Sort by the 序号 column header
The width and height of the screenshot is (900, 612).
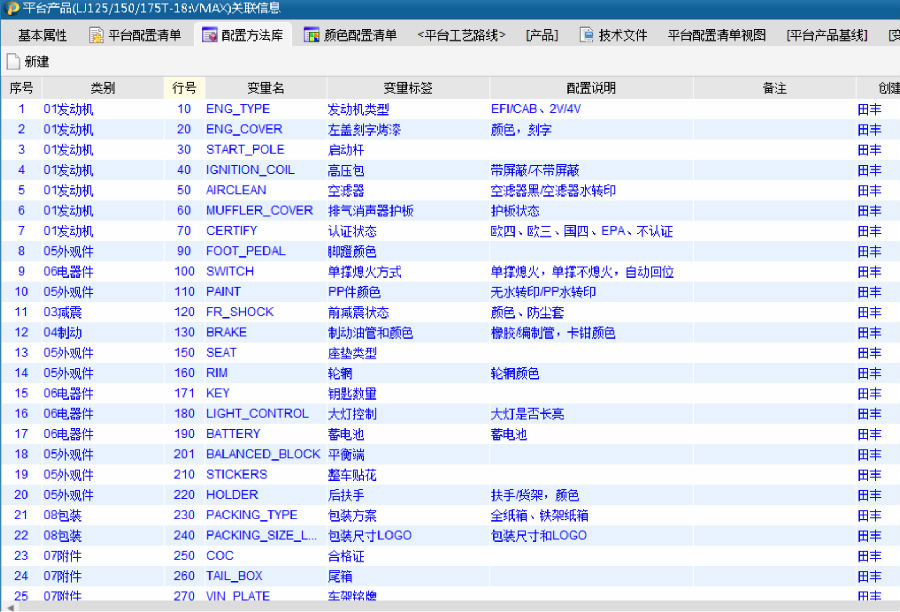pos(21,88)
